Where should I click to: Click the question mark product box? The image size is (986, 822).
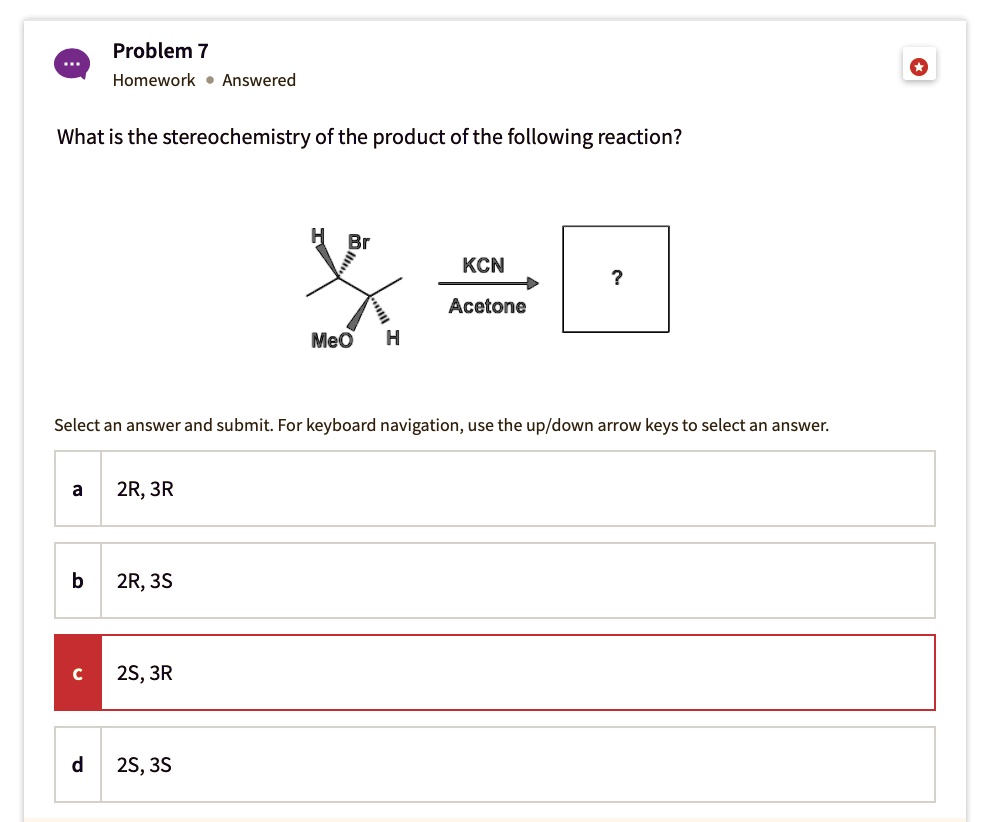pos(616,279)
